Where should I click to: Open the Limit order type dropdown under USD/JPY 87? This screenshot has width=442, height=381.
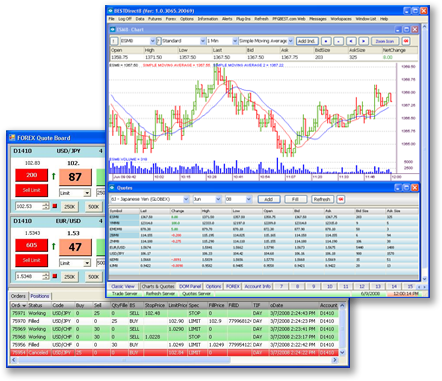click(87, 193)
